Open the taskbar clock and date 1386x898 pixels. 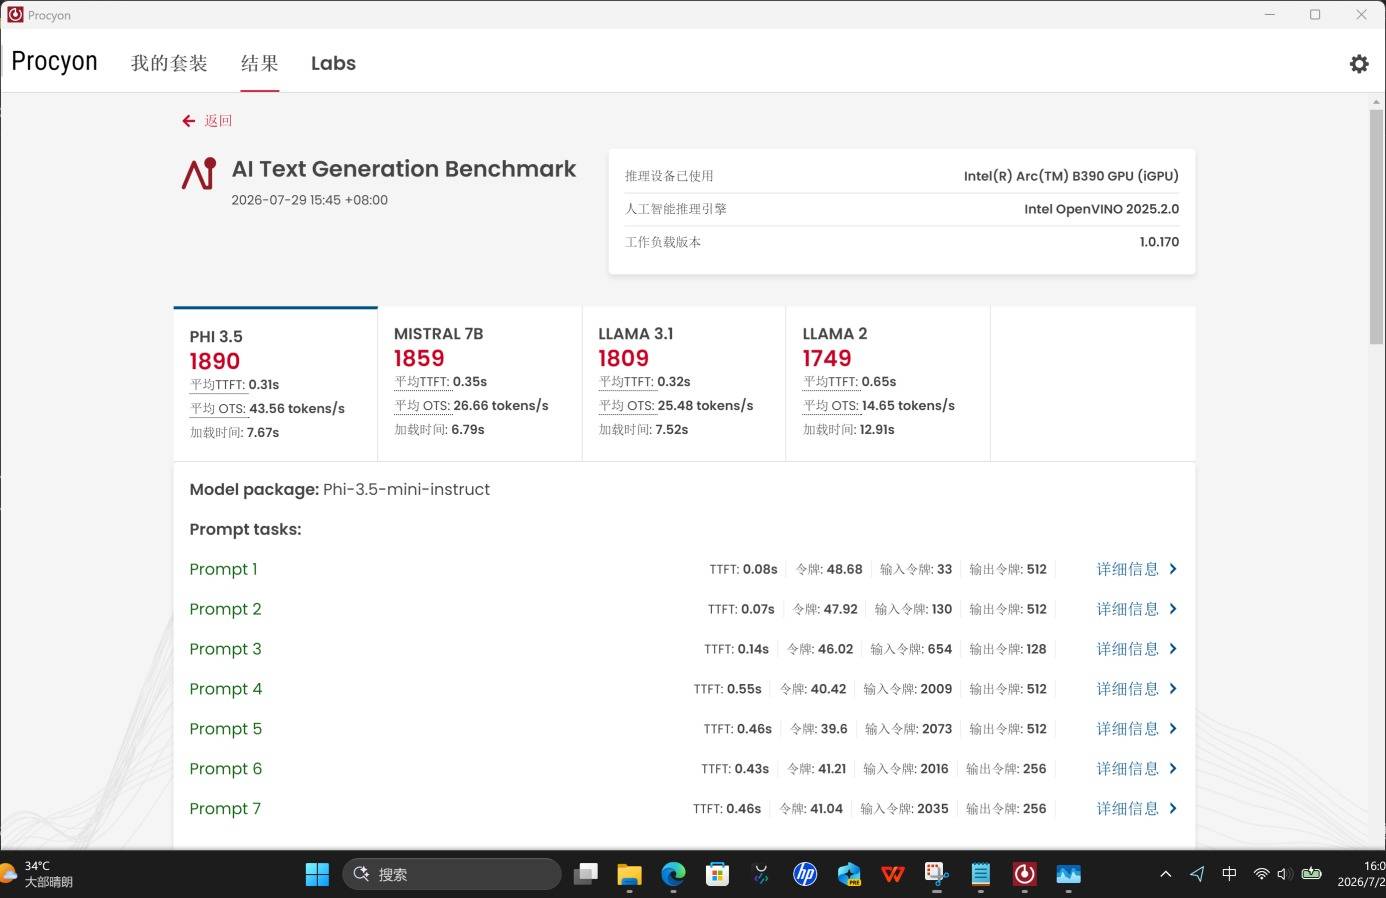click(1362, 874)
